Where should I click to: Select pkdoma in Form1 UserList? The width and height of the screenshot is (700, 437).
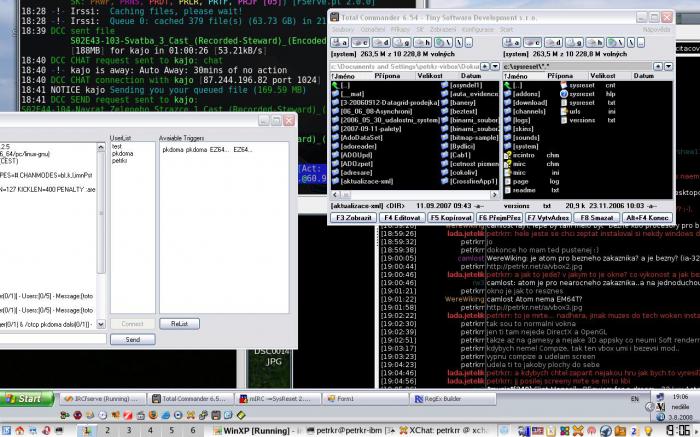click(x=122, y=153)
